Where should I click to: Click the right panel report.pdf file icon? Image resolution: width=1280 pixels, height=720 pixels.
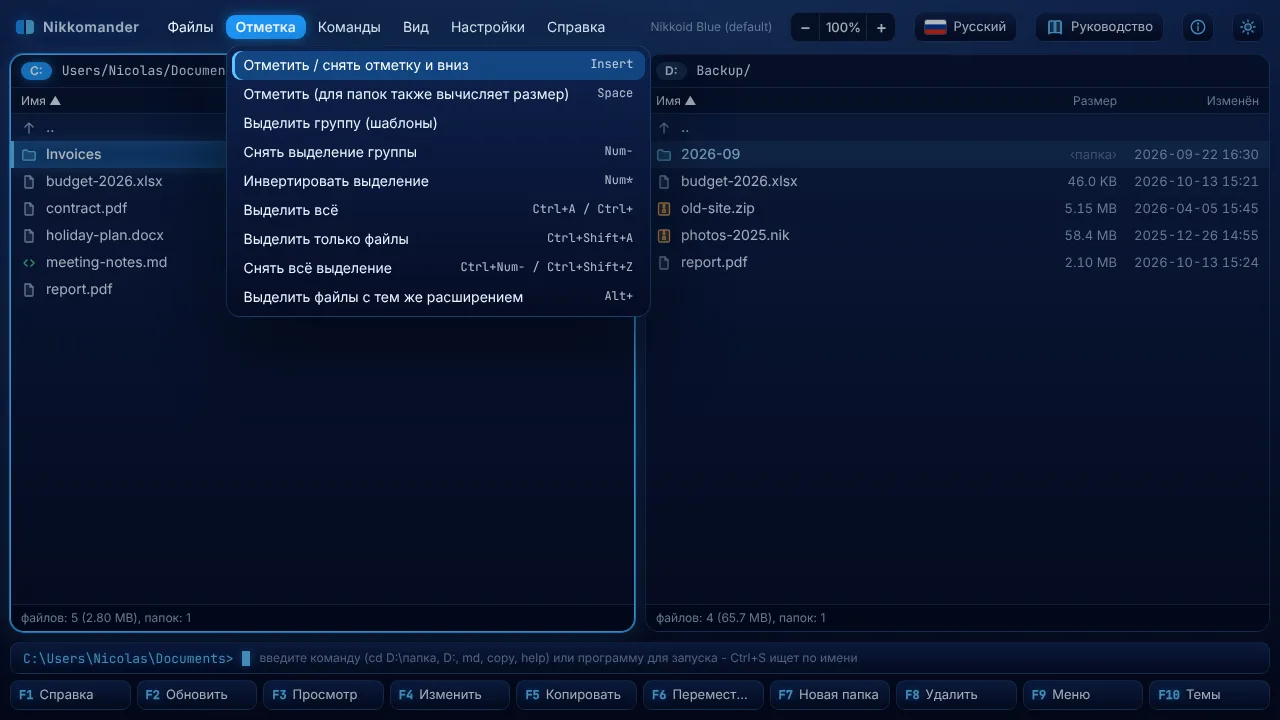pos(664,262)
